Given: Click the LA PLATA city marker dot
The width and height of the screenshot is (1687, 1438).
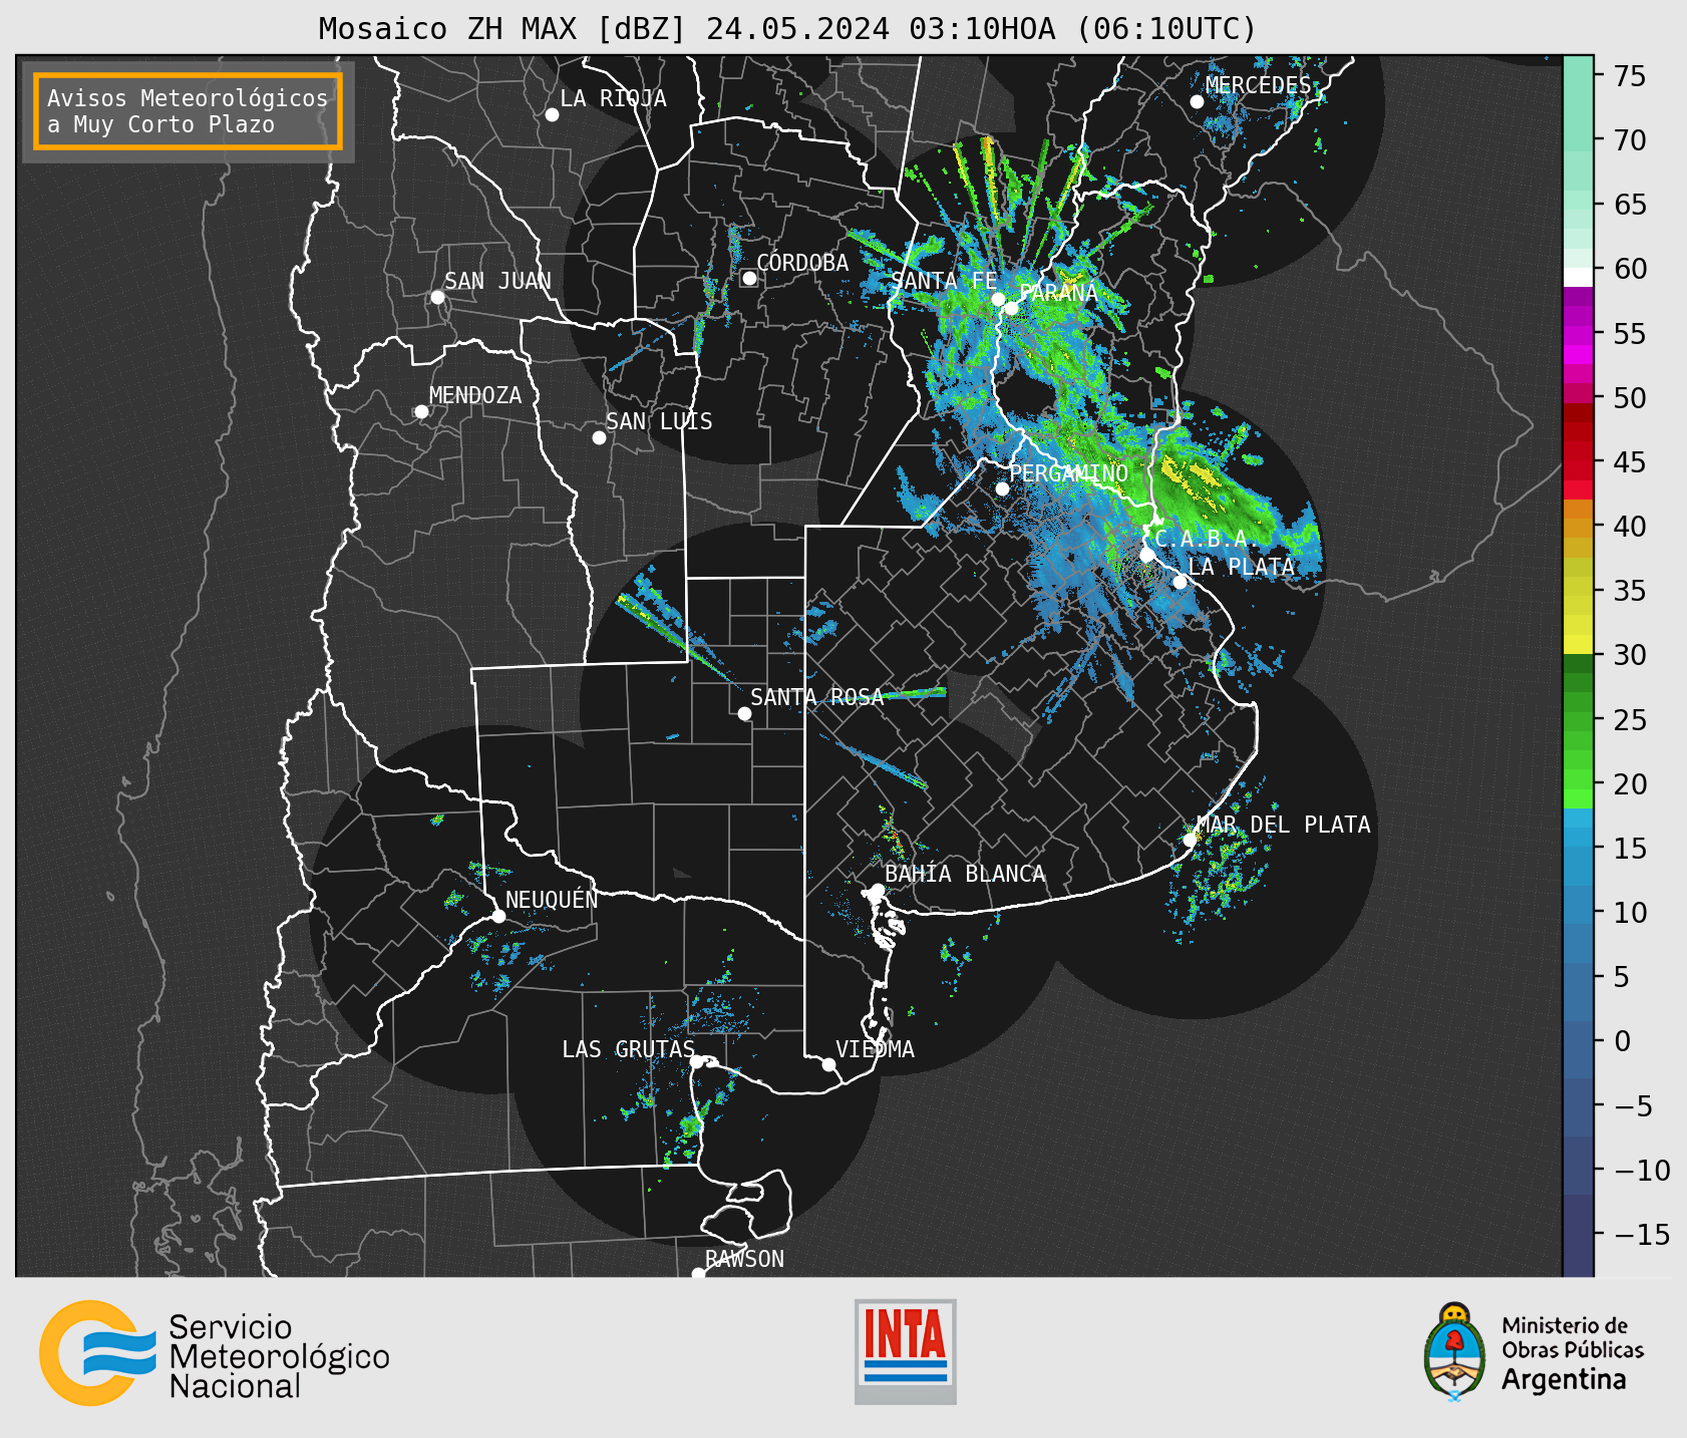Looking at the screenshot, I should (x=1180, y=582).
